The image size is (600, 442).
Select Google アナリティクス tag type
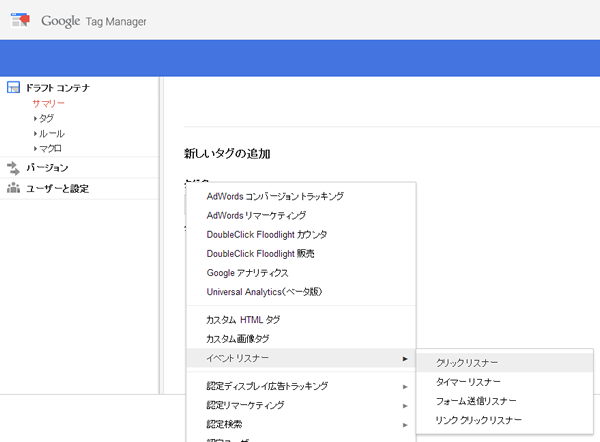[x=301, y=273]
